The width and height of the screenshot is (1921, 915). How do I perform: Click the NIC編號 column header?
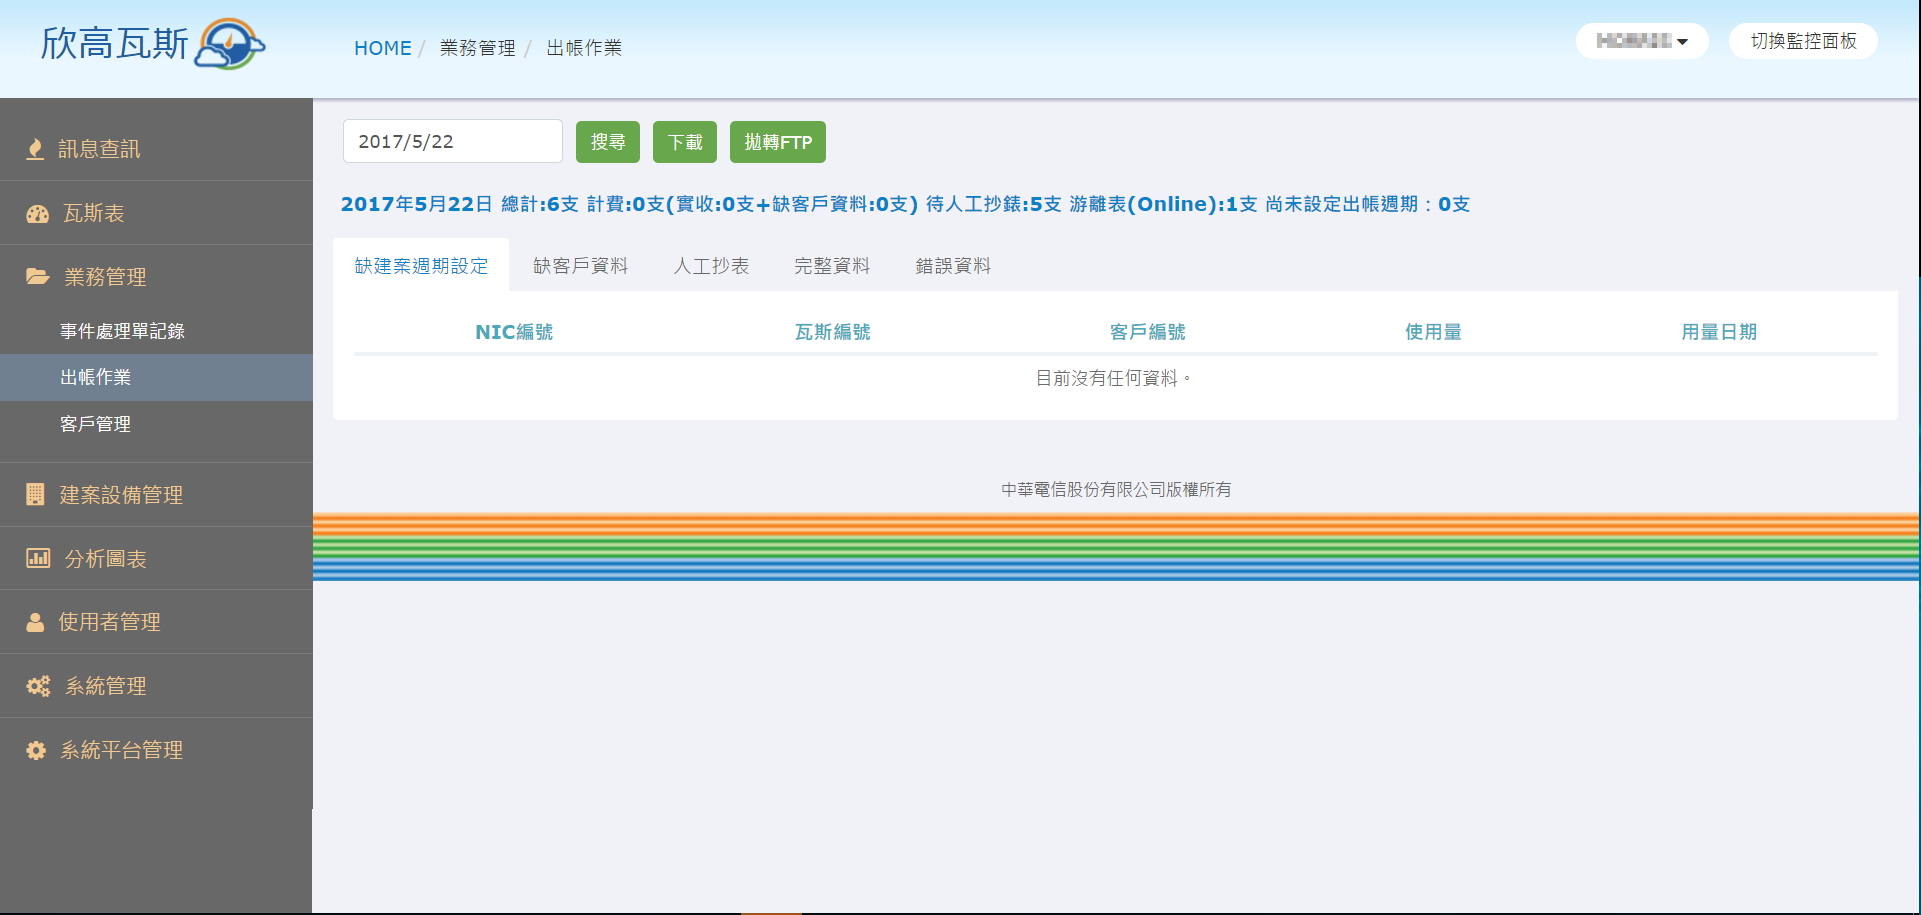pyautogui.click(x=514, y=332)
